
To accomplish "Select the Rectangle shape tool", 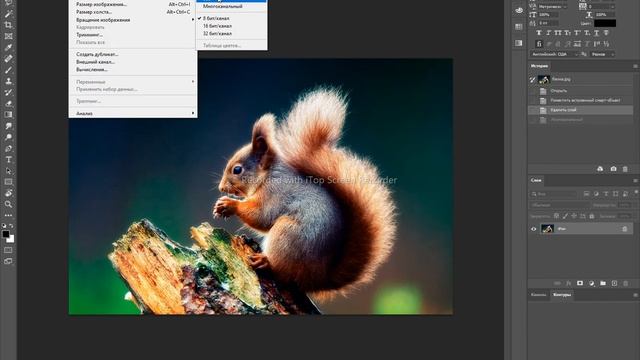I will 8,182.
